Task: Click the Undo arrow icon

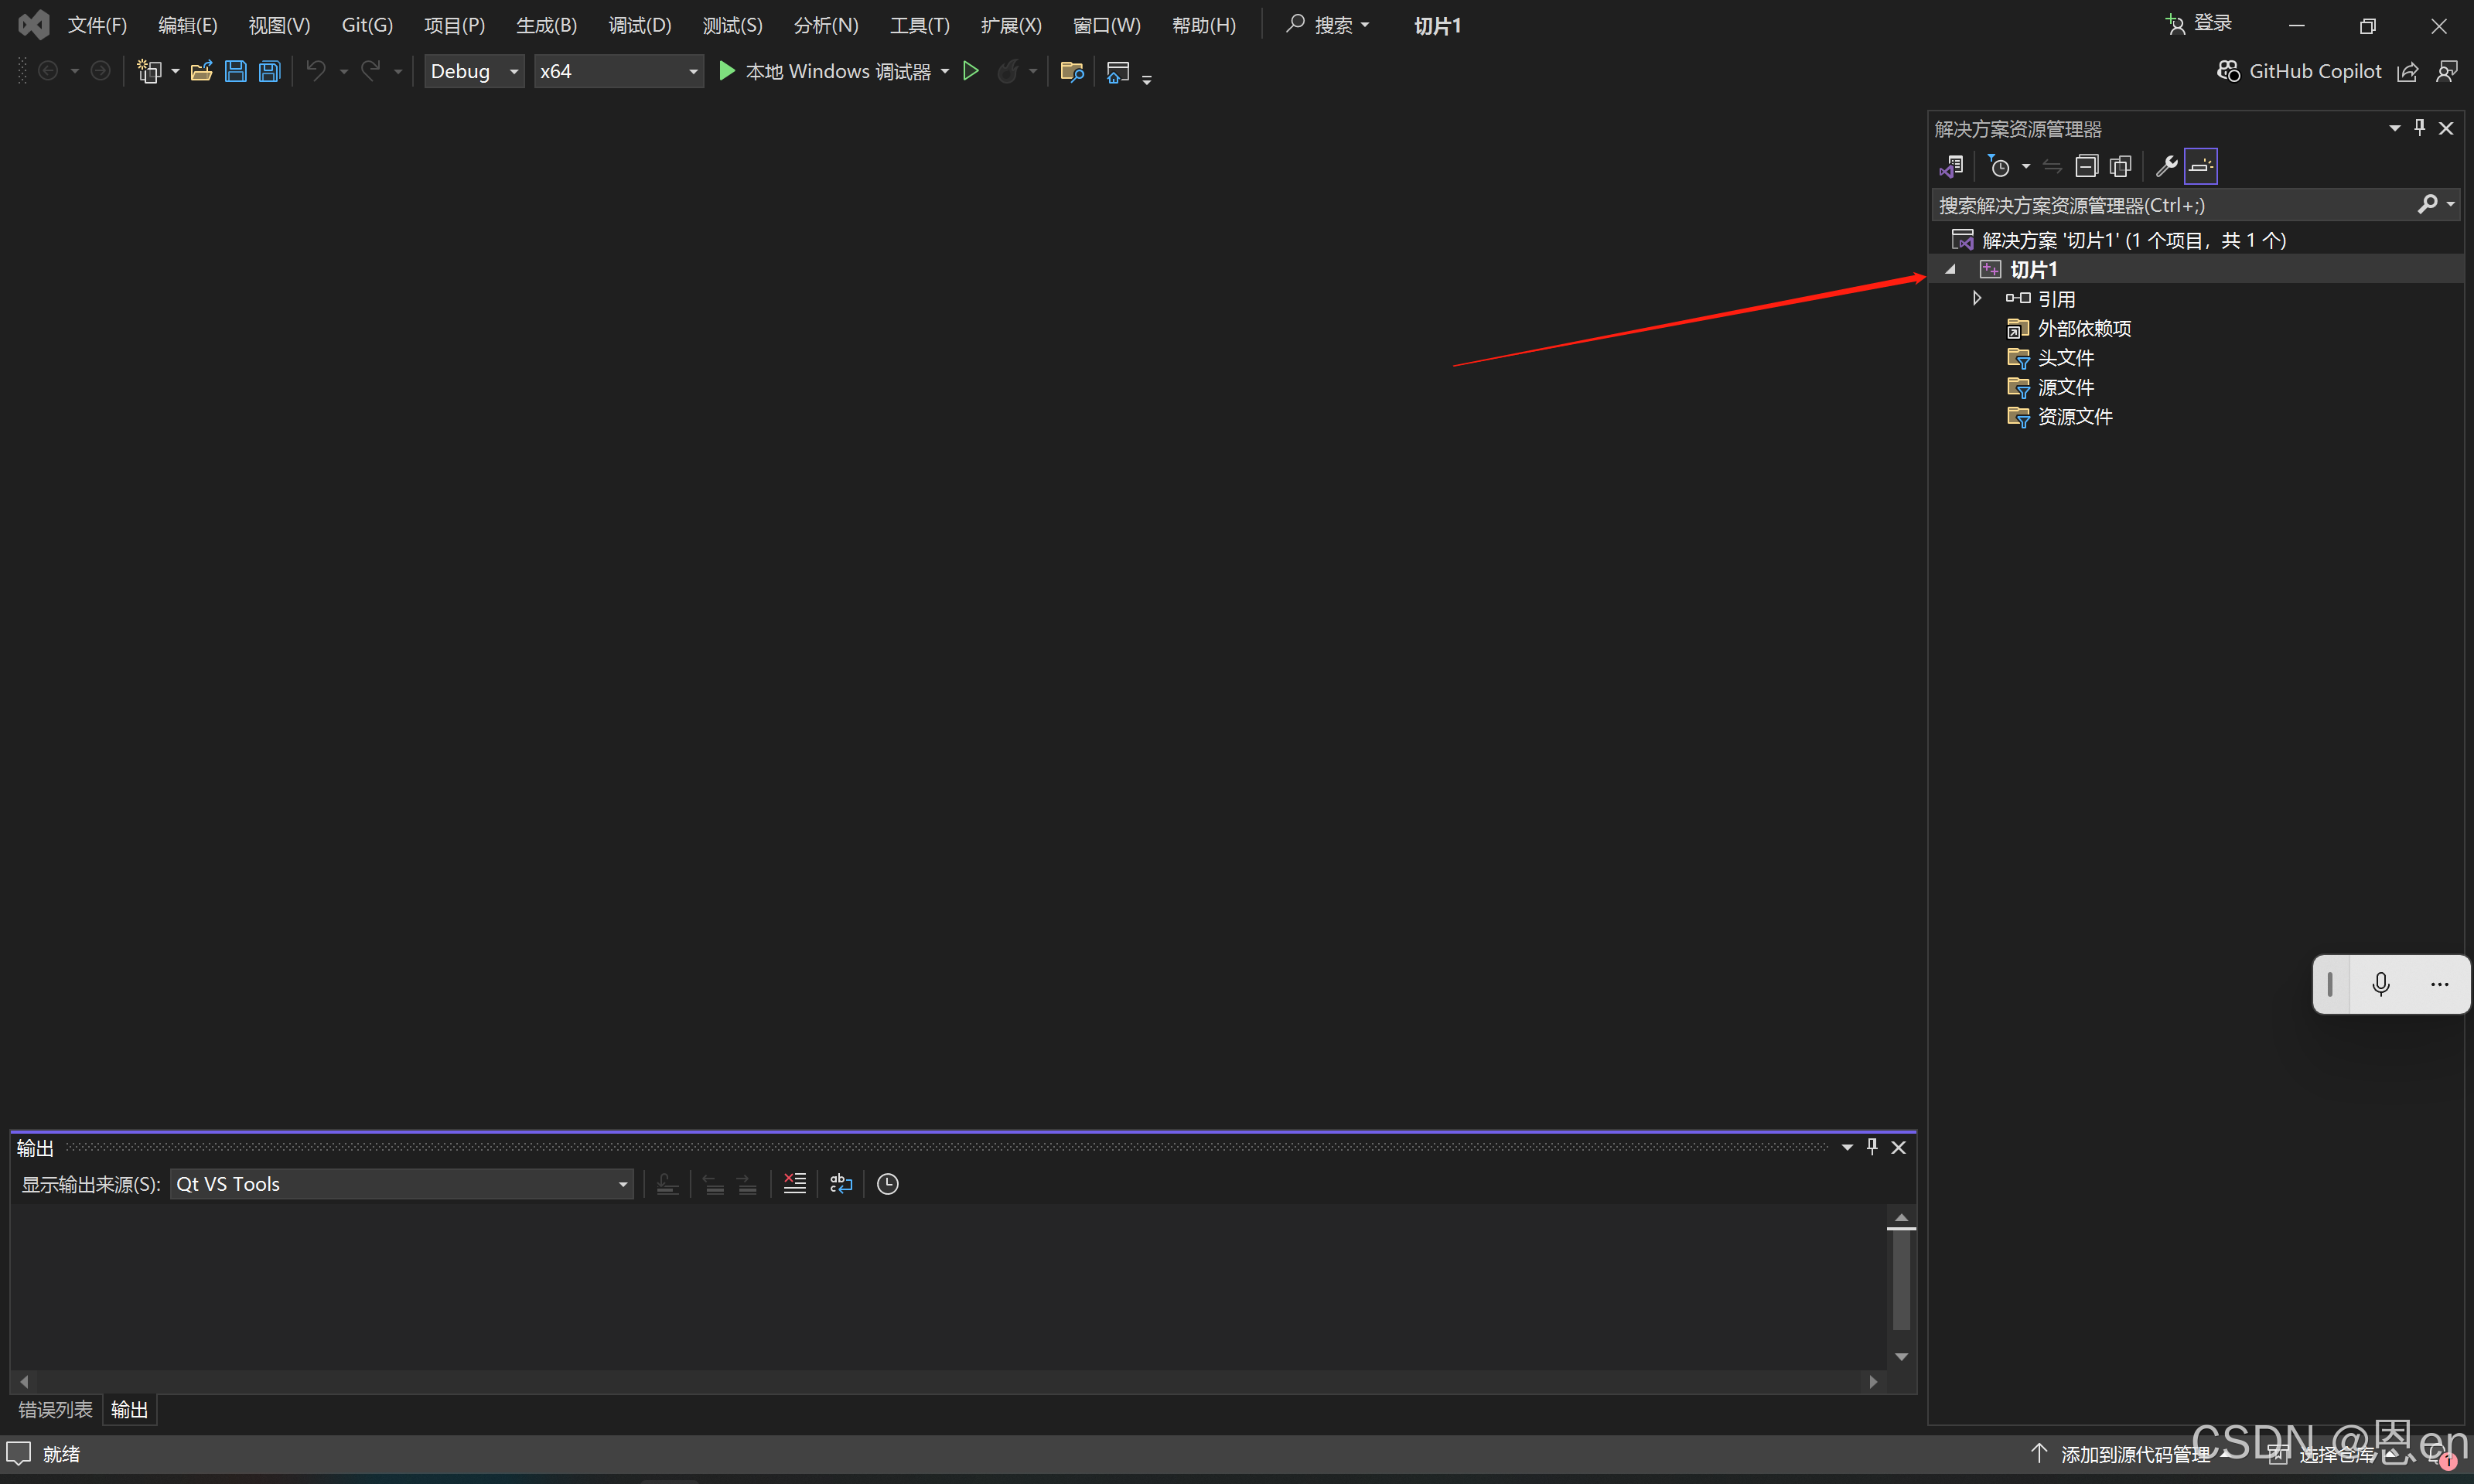Action: tap(316, 71)
